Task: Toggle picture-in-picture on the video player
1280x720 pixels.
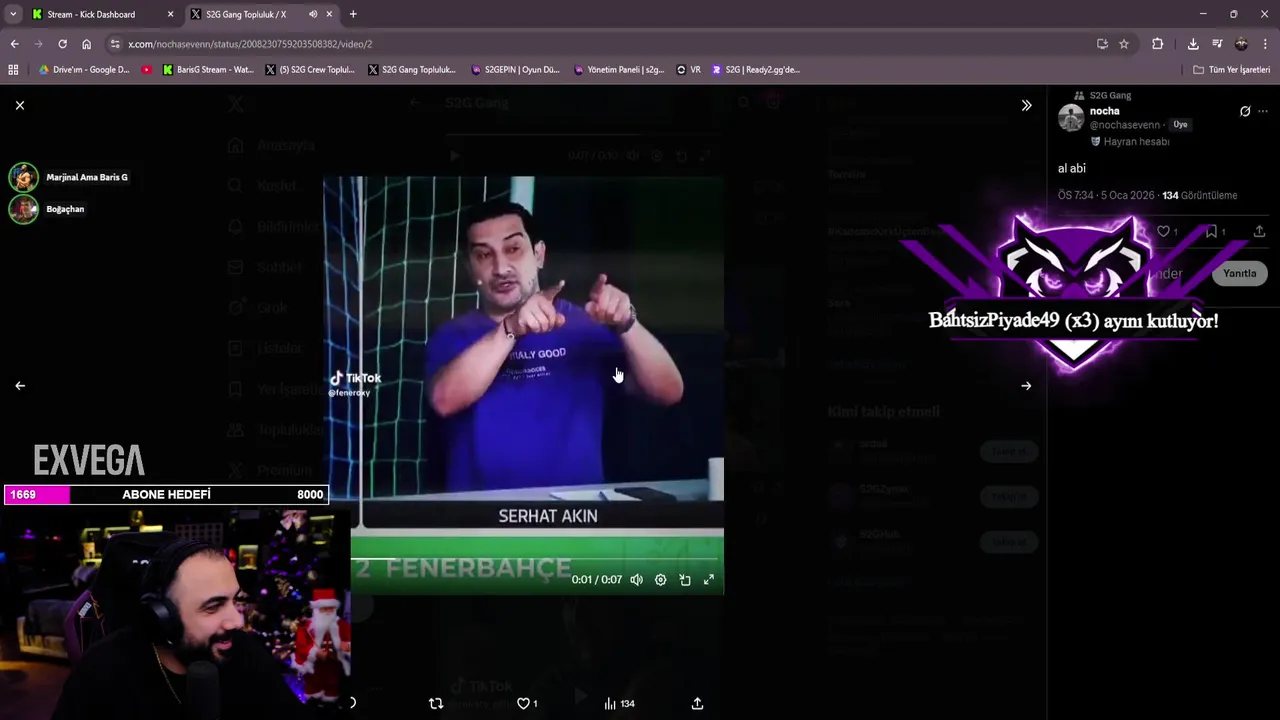Action: tap(685, 580)
